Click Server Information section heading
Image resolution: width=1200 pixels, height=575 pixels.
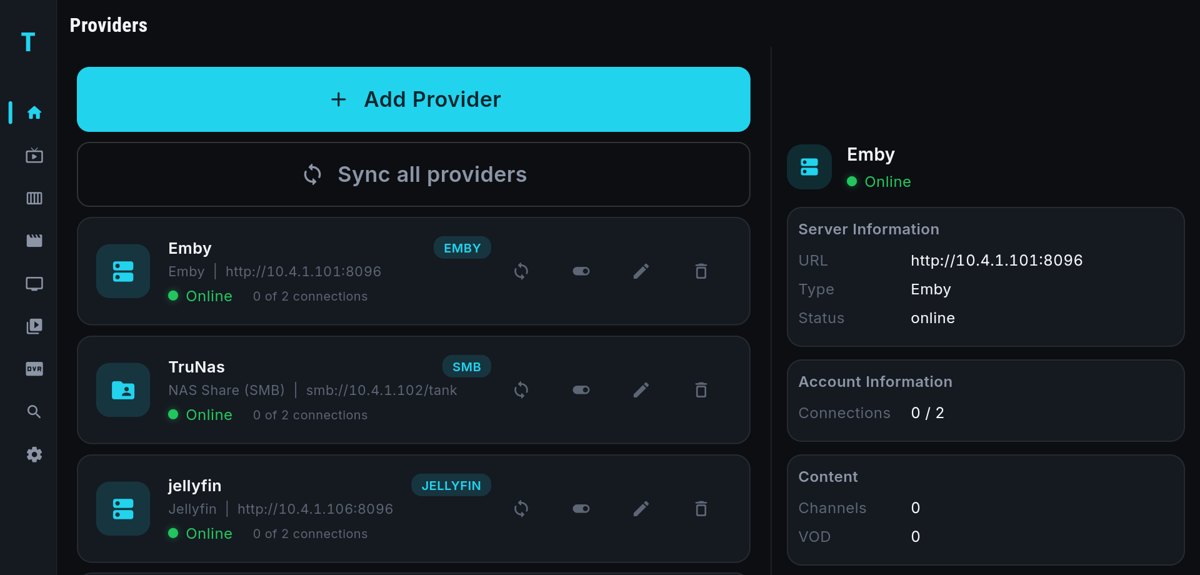[869, 229]
